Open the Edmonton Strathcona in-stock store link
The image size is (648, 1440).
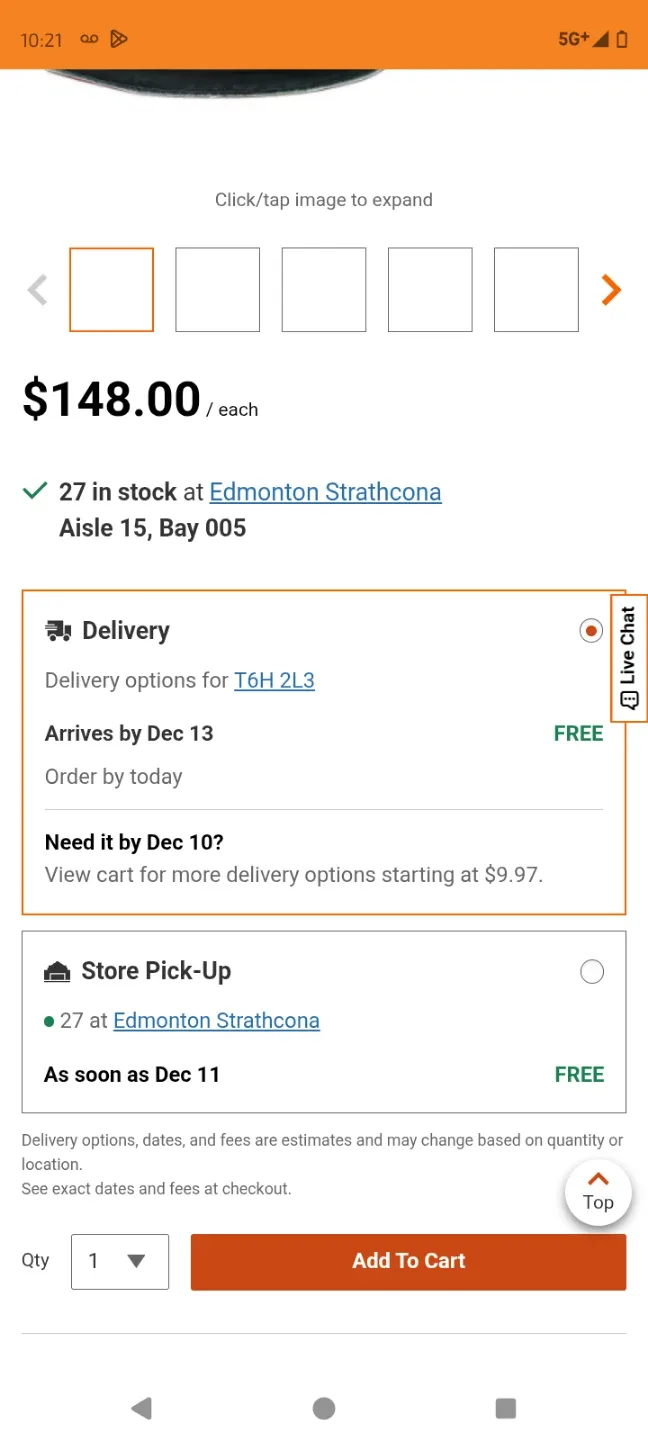(325, 492)
